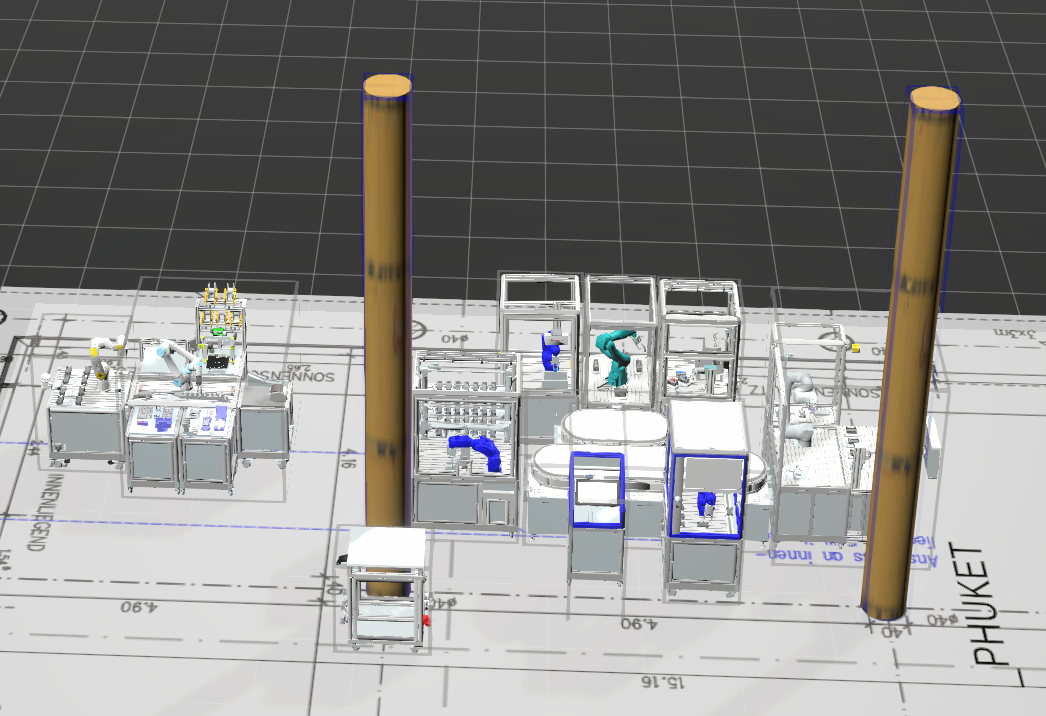Select the blue-framed monitor station
The width and height of the screenshot is (1046, 716).
coord(596,489)
